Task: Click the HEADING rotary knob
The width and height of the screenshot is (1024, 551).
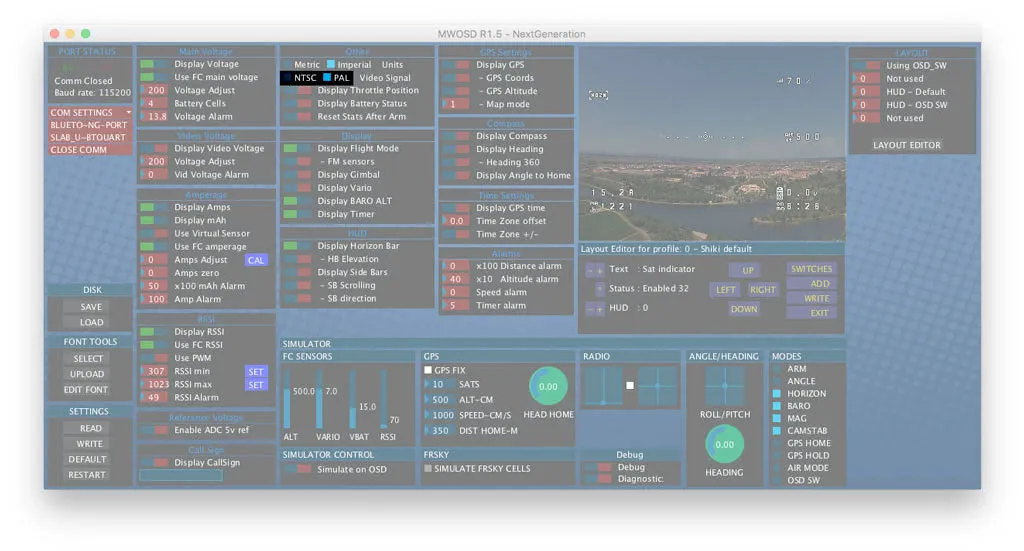Action: 724,444
